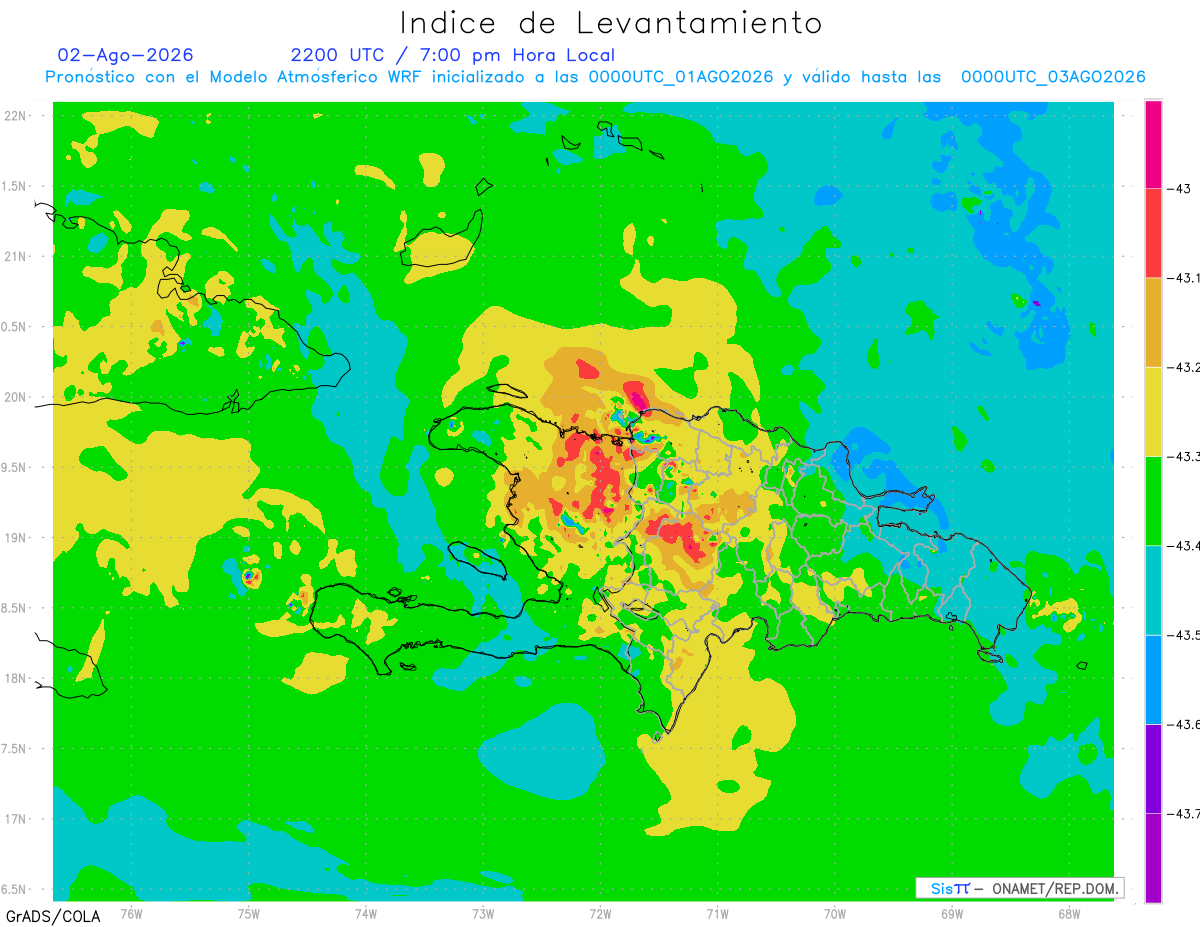Click the colorbar value "-43.1"
1200x927 pixels.
point(1183,278)
